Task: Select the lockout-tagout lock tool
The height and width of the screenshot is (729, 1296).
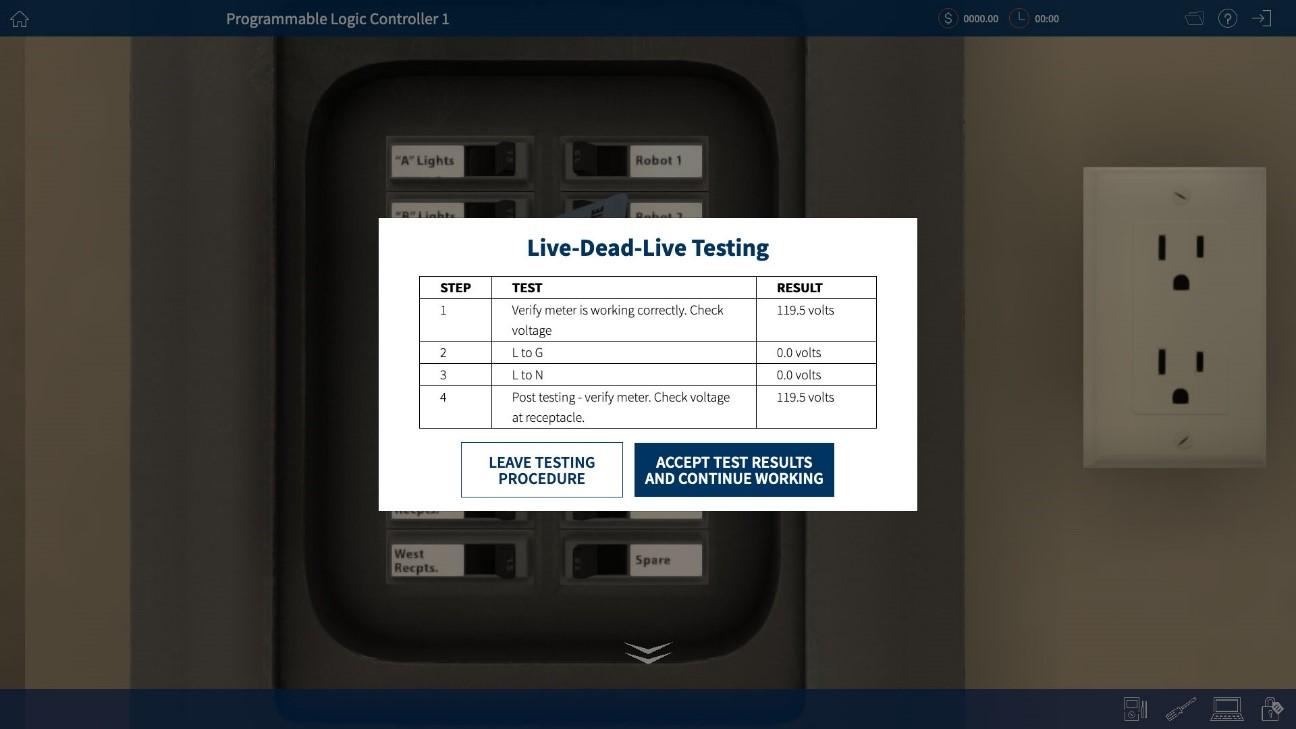Action: pyautogui.click(x=1271, y=709)
